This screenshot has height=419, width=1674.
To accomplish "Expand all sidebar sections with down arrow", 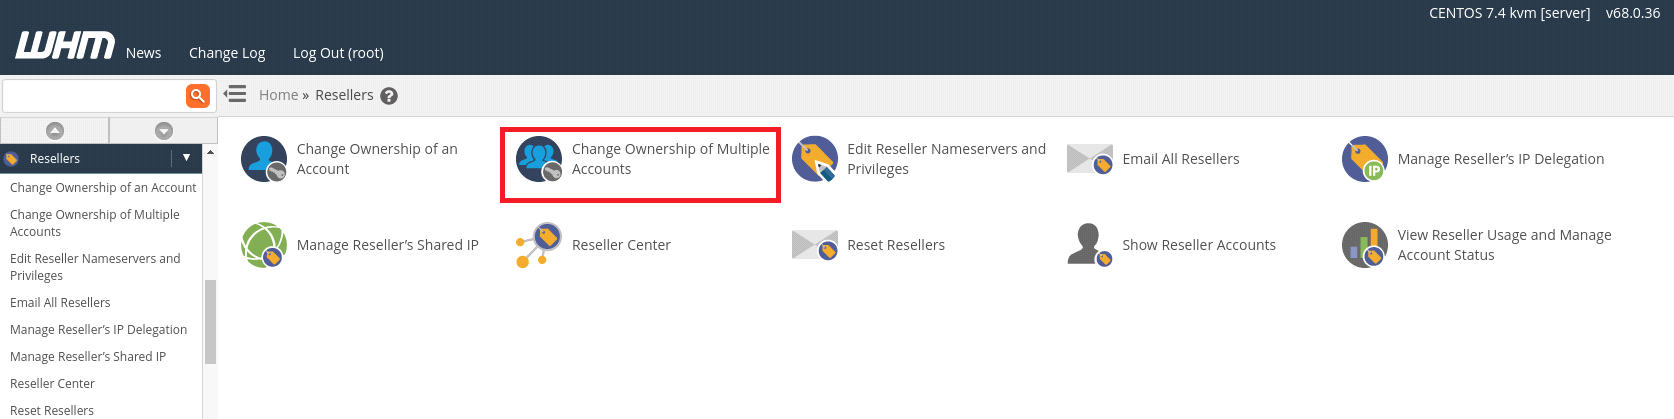I will [x=164, y=130].
